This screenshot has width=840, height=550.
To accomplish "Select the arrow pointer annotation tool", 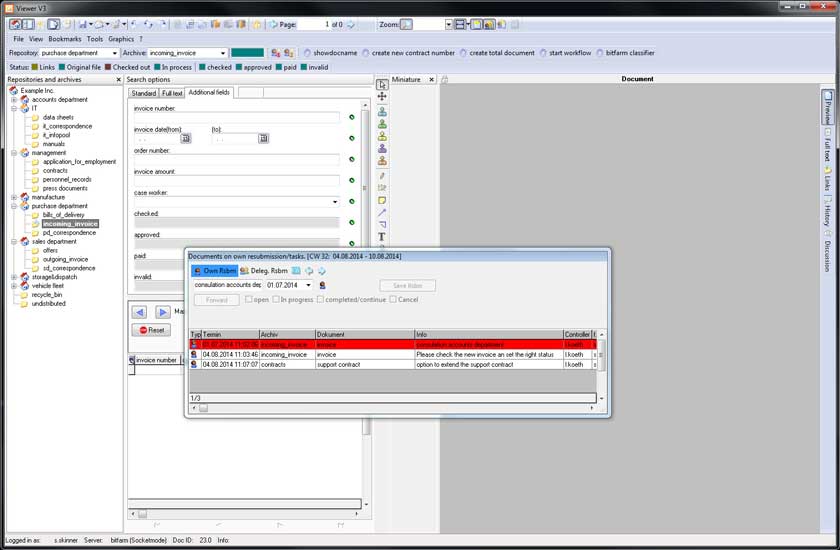I will coord(381,85).
